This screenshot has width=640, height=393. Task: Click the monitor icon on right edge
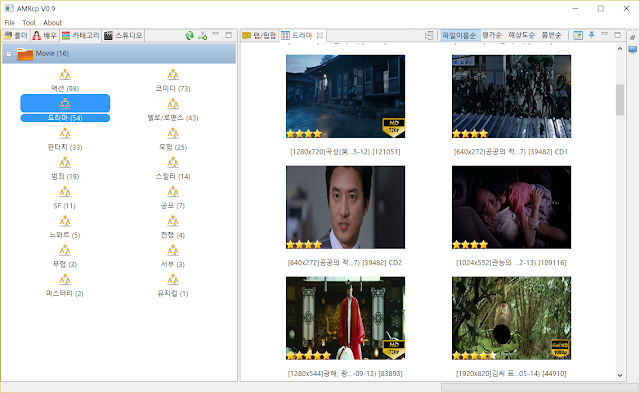coord(633,50)
